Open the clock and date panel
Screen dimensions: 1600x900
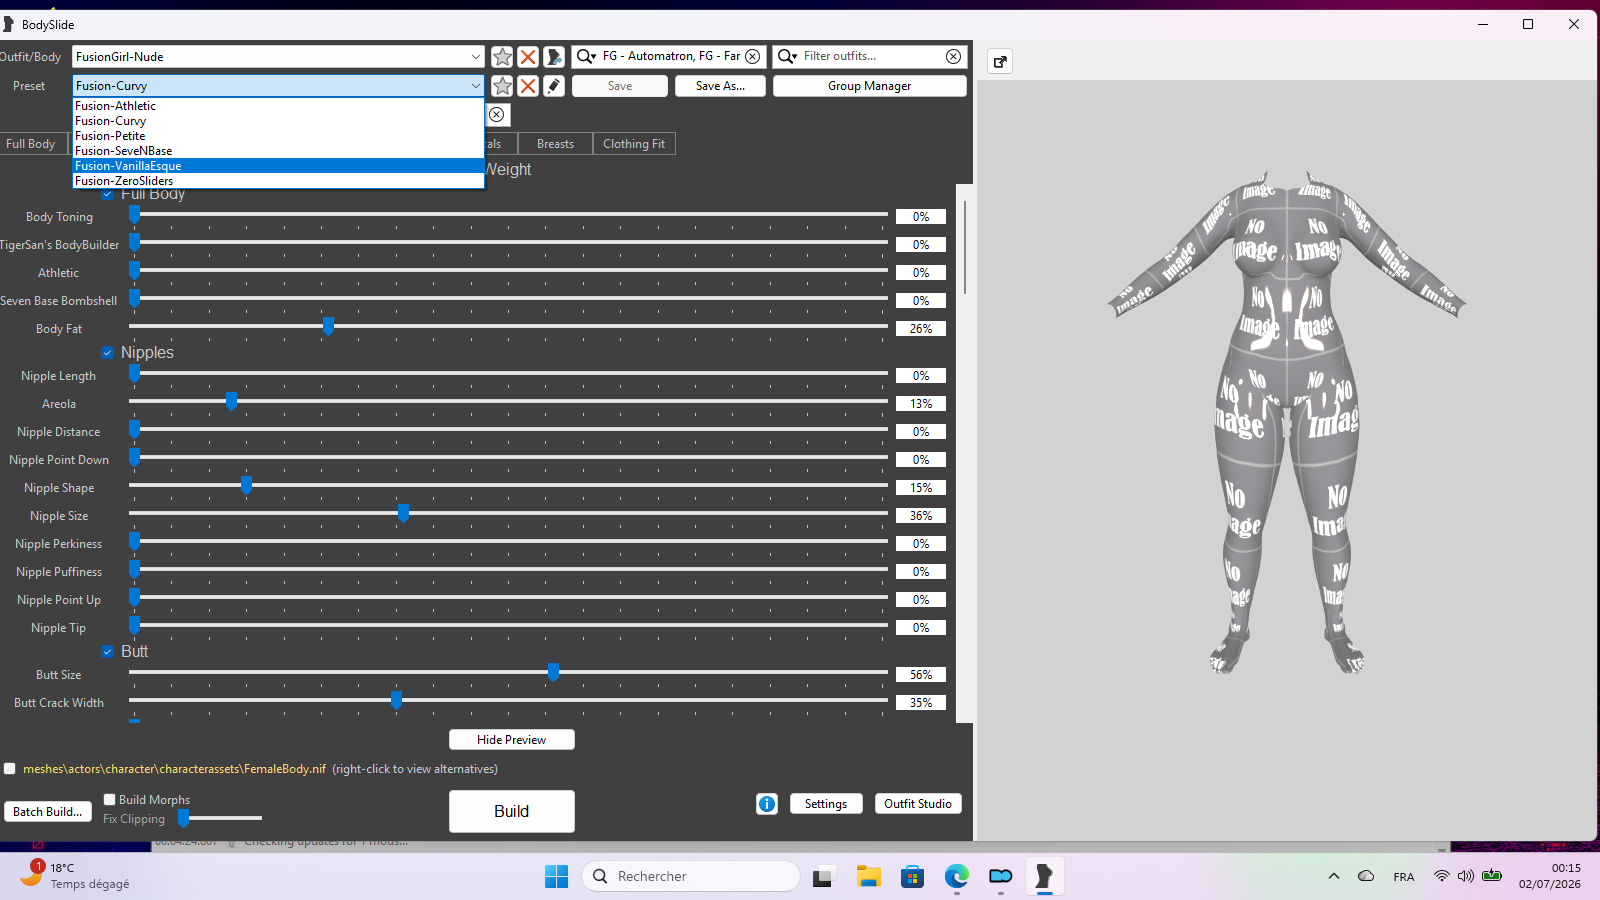click(x=1550, y=876)
